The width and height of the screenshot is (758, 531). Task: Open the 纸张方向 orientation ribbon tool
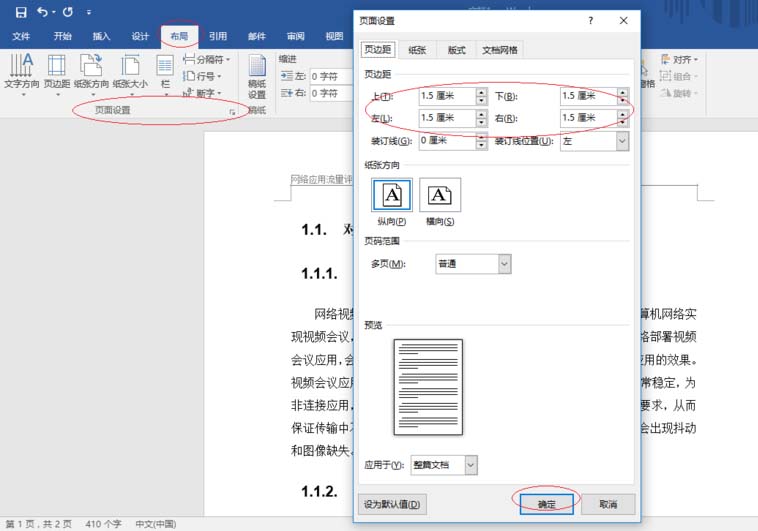pyautogui.click(x=91, y=74)
